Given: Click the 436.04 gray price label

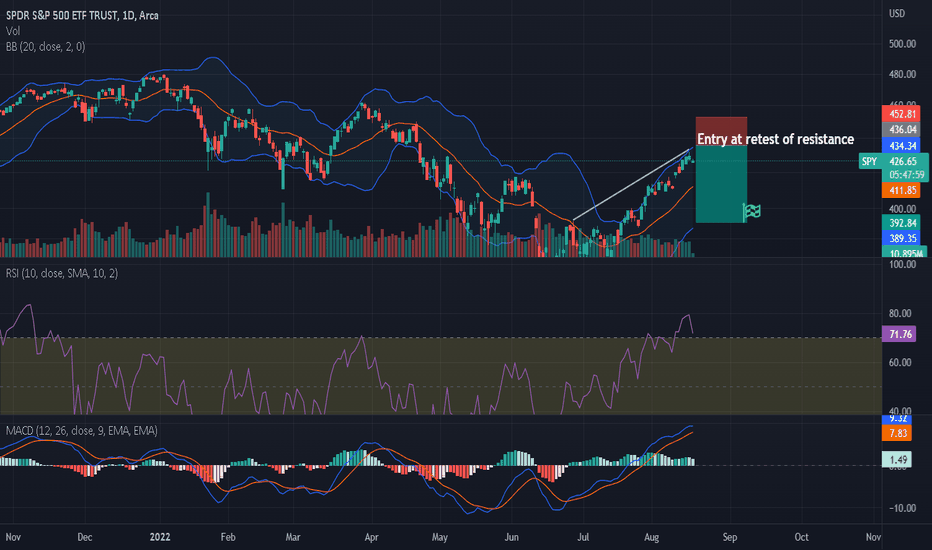Looking at the screenshot, I should (902, 130).
